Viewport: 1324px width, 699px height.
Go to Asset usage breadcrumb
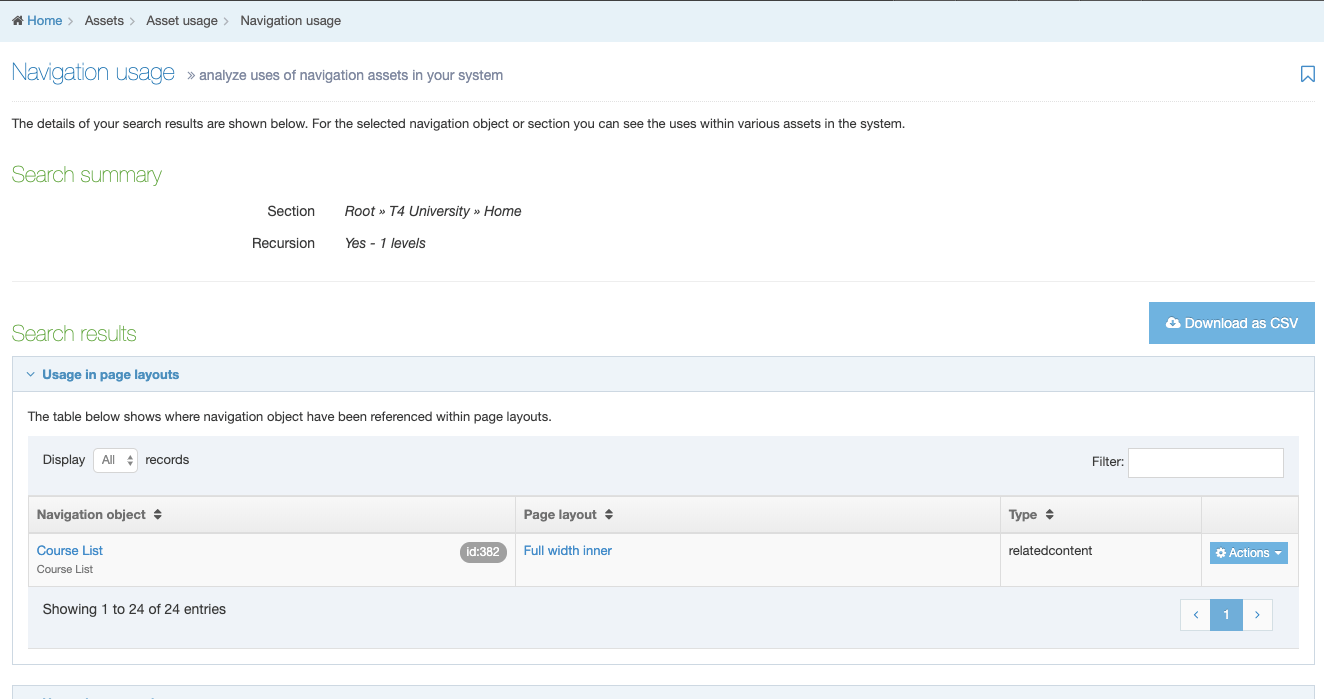(x=181, y=21)
